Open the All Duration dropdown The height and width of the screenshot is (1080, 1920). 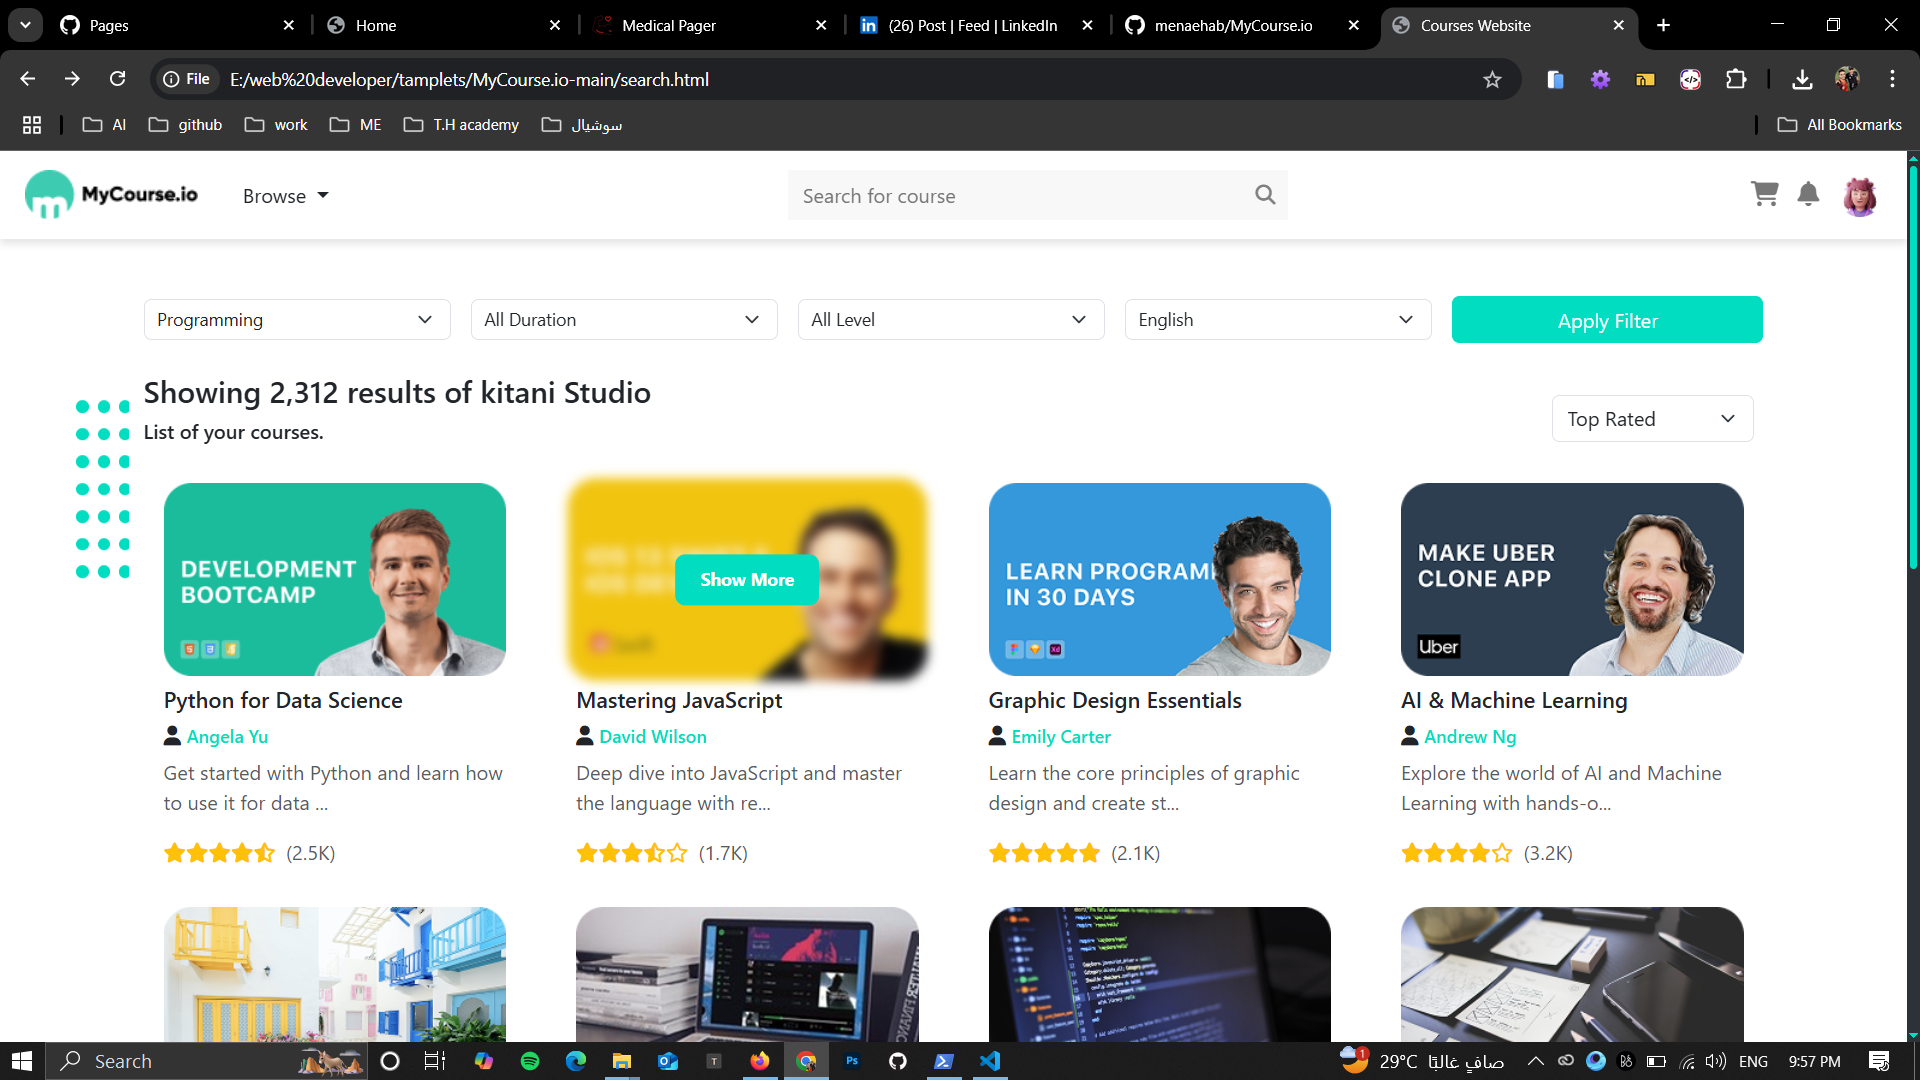(x=623, y=320)
